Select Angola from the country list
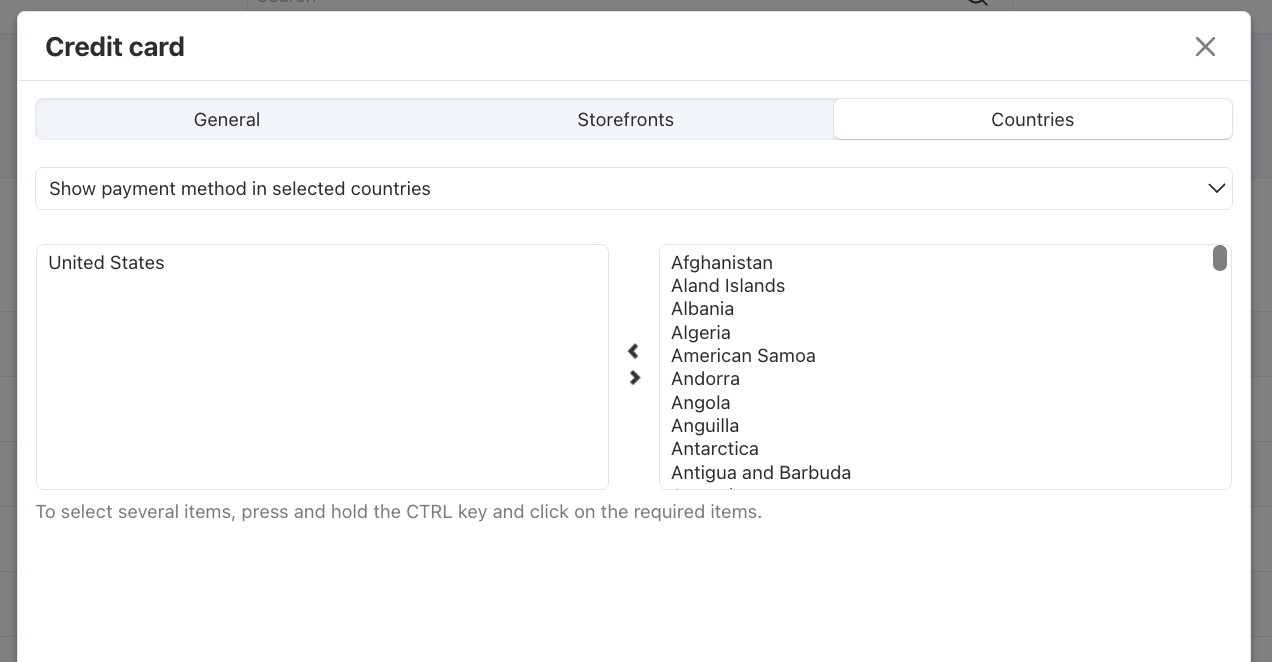Viewport: 1272px width, 662px height. pos(700,402)
